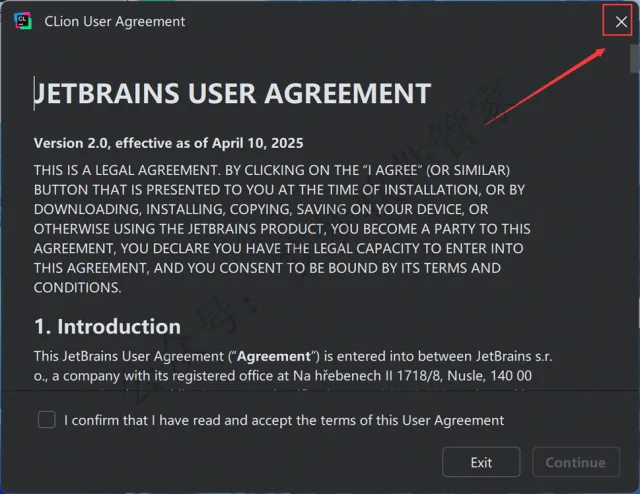Check the confirm user agreement checkbox
The height and width of the screenshot is (494, 640).
pyautogui.click(x=47, y=420)
